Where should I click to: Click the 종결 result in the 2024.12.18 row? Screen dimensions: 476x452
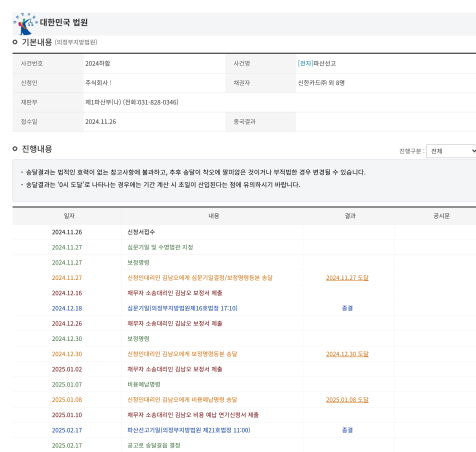[x=347, y=308]
